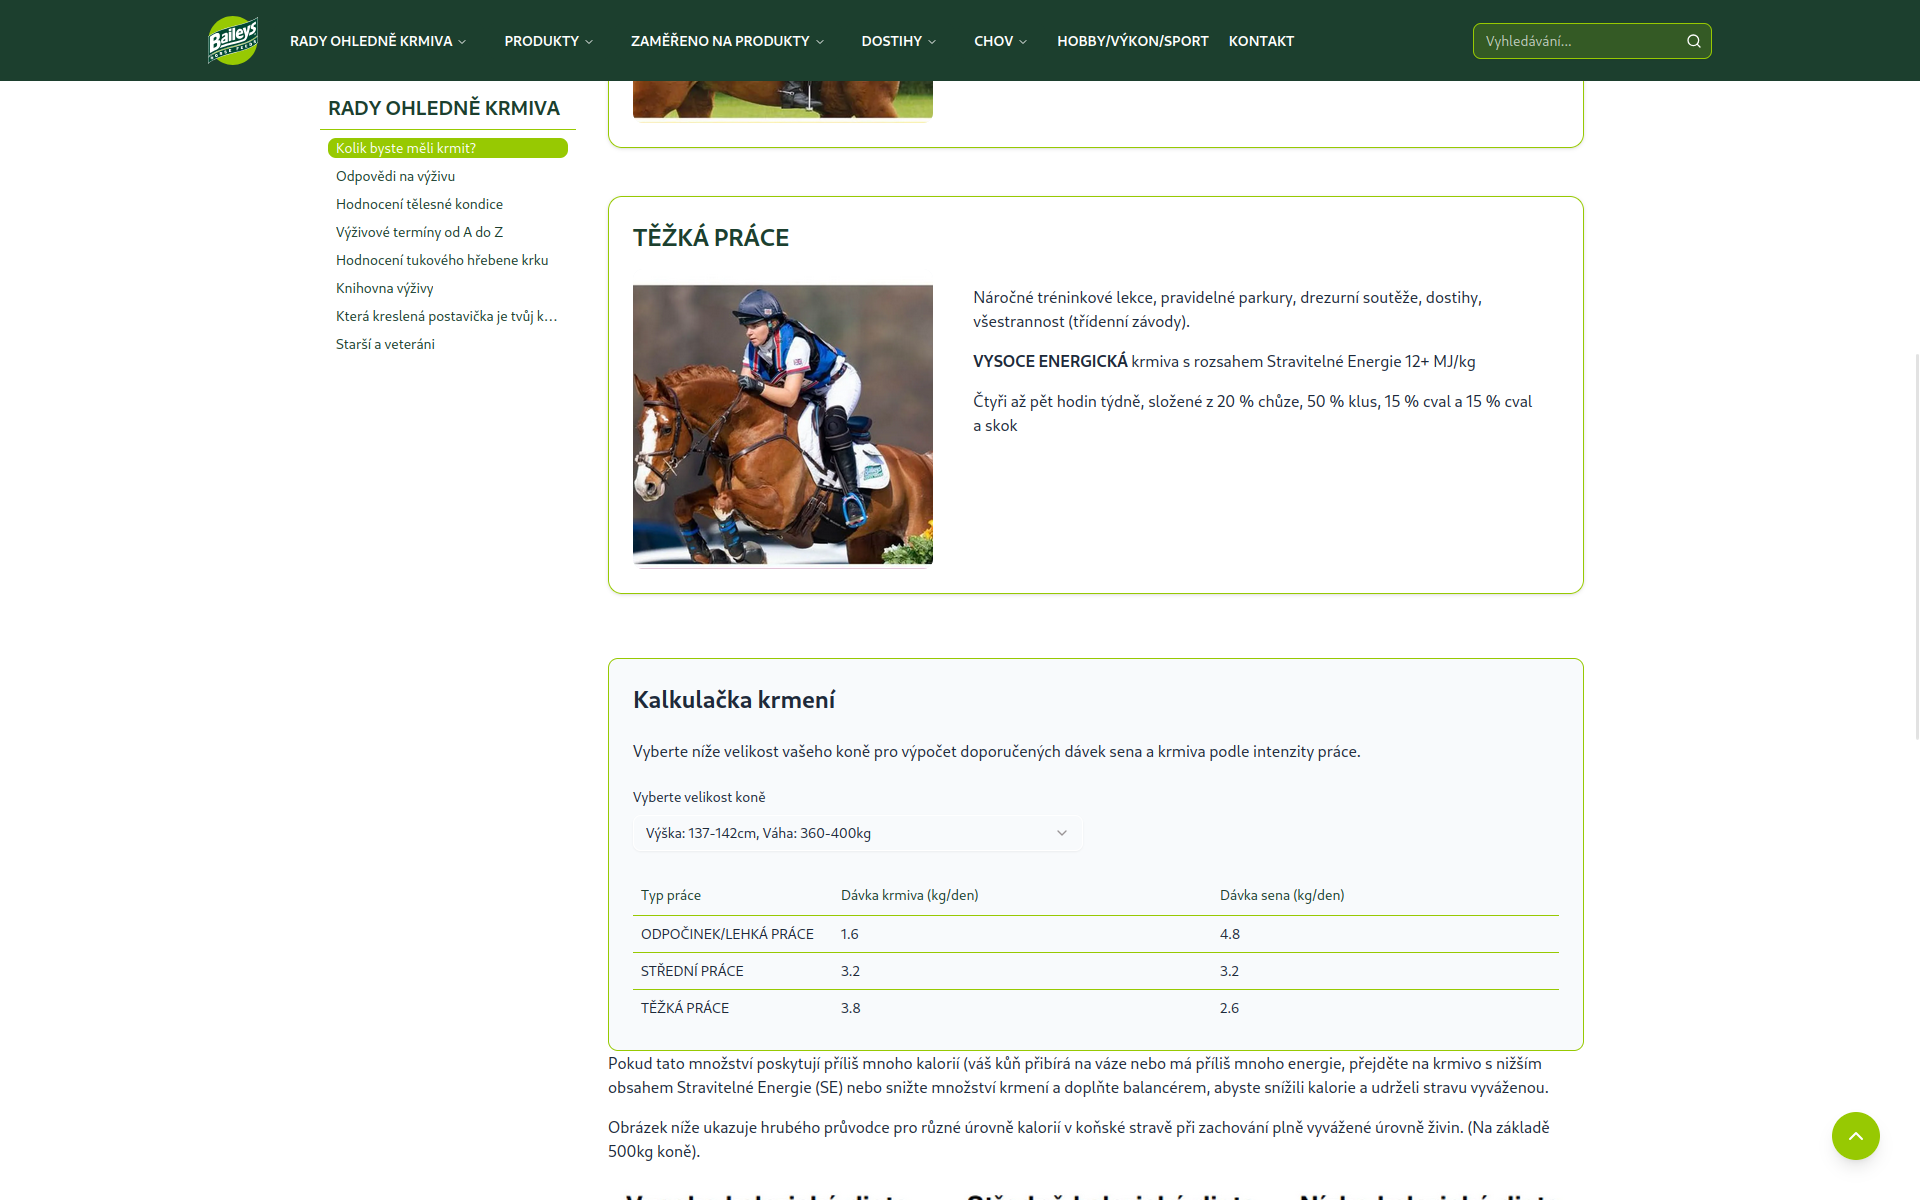Select the highlighted Kolik byste měli krmit? link
The width and height of the screenshot is (1920, 1200).
click(406, 147)
